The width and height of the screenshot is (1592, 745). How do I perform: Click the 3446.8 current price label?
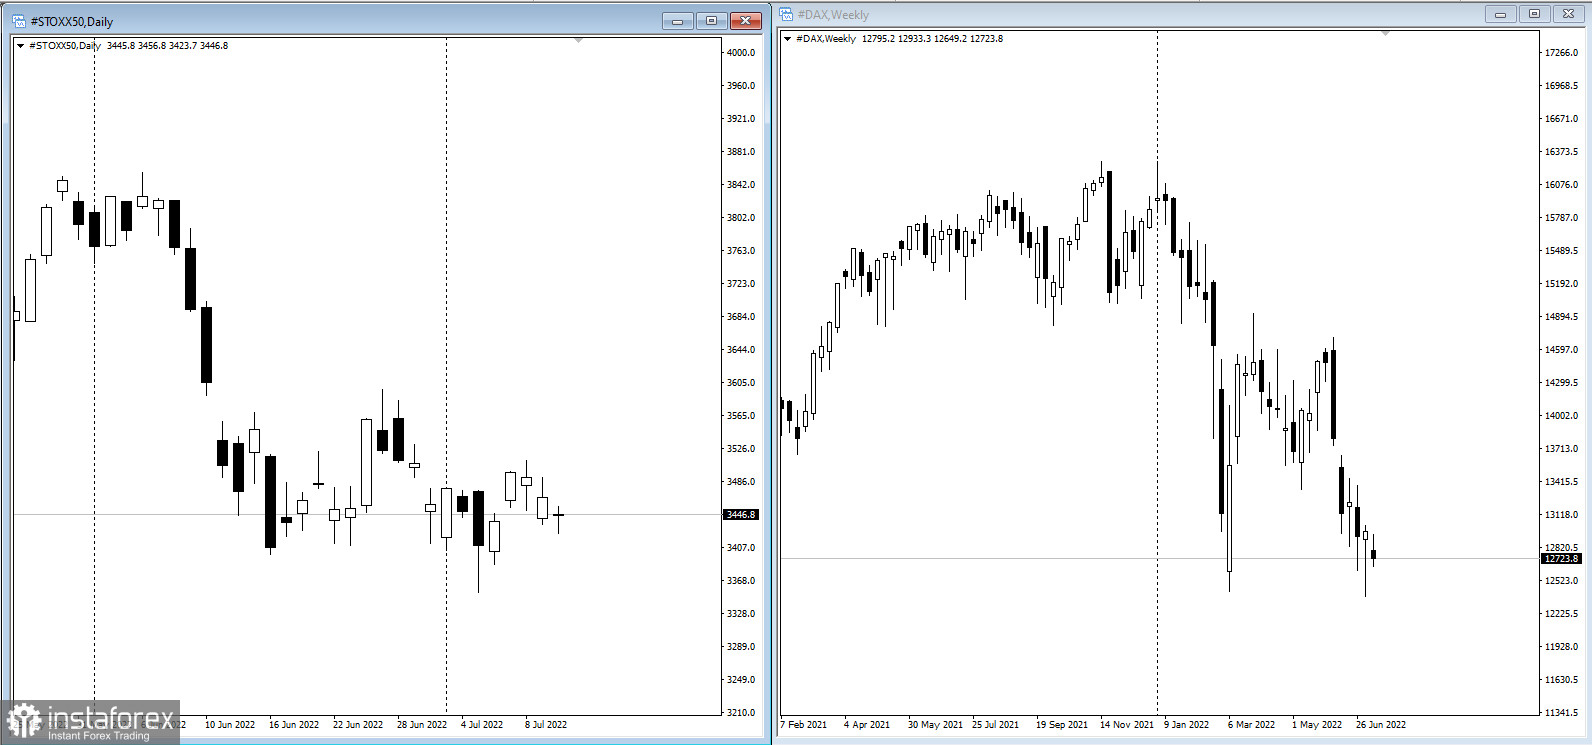tap(741, 514)
